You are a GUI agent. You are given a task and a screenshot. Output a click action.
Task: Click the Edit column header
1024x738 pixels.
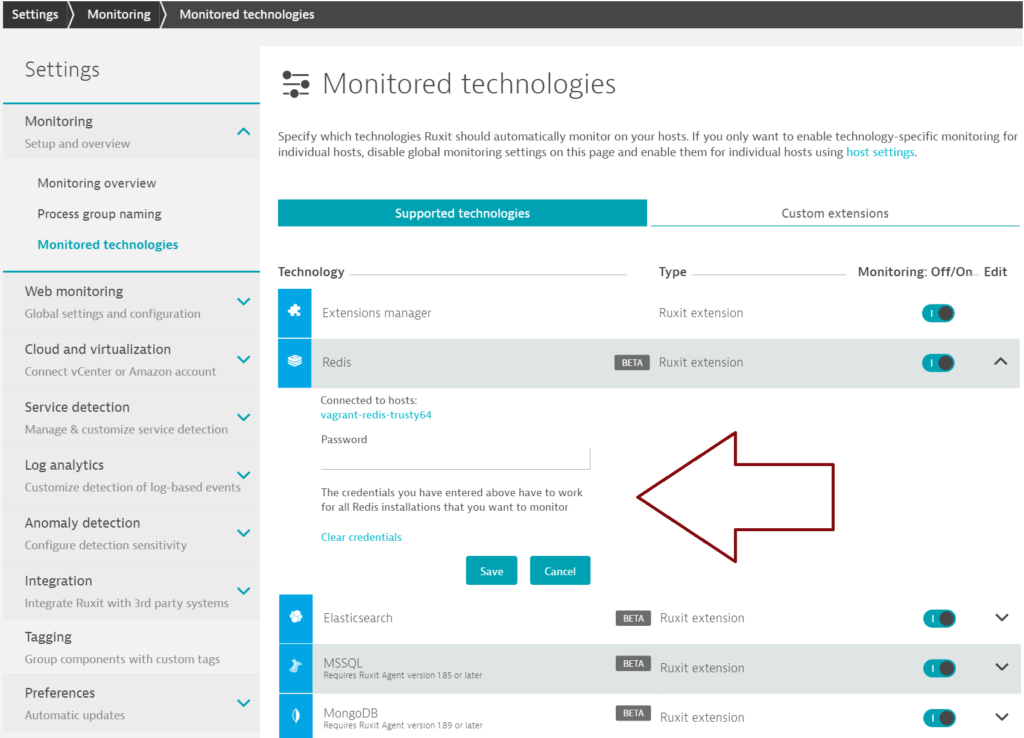point(995,272)
